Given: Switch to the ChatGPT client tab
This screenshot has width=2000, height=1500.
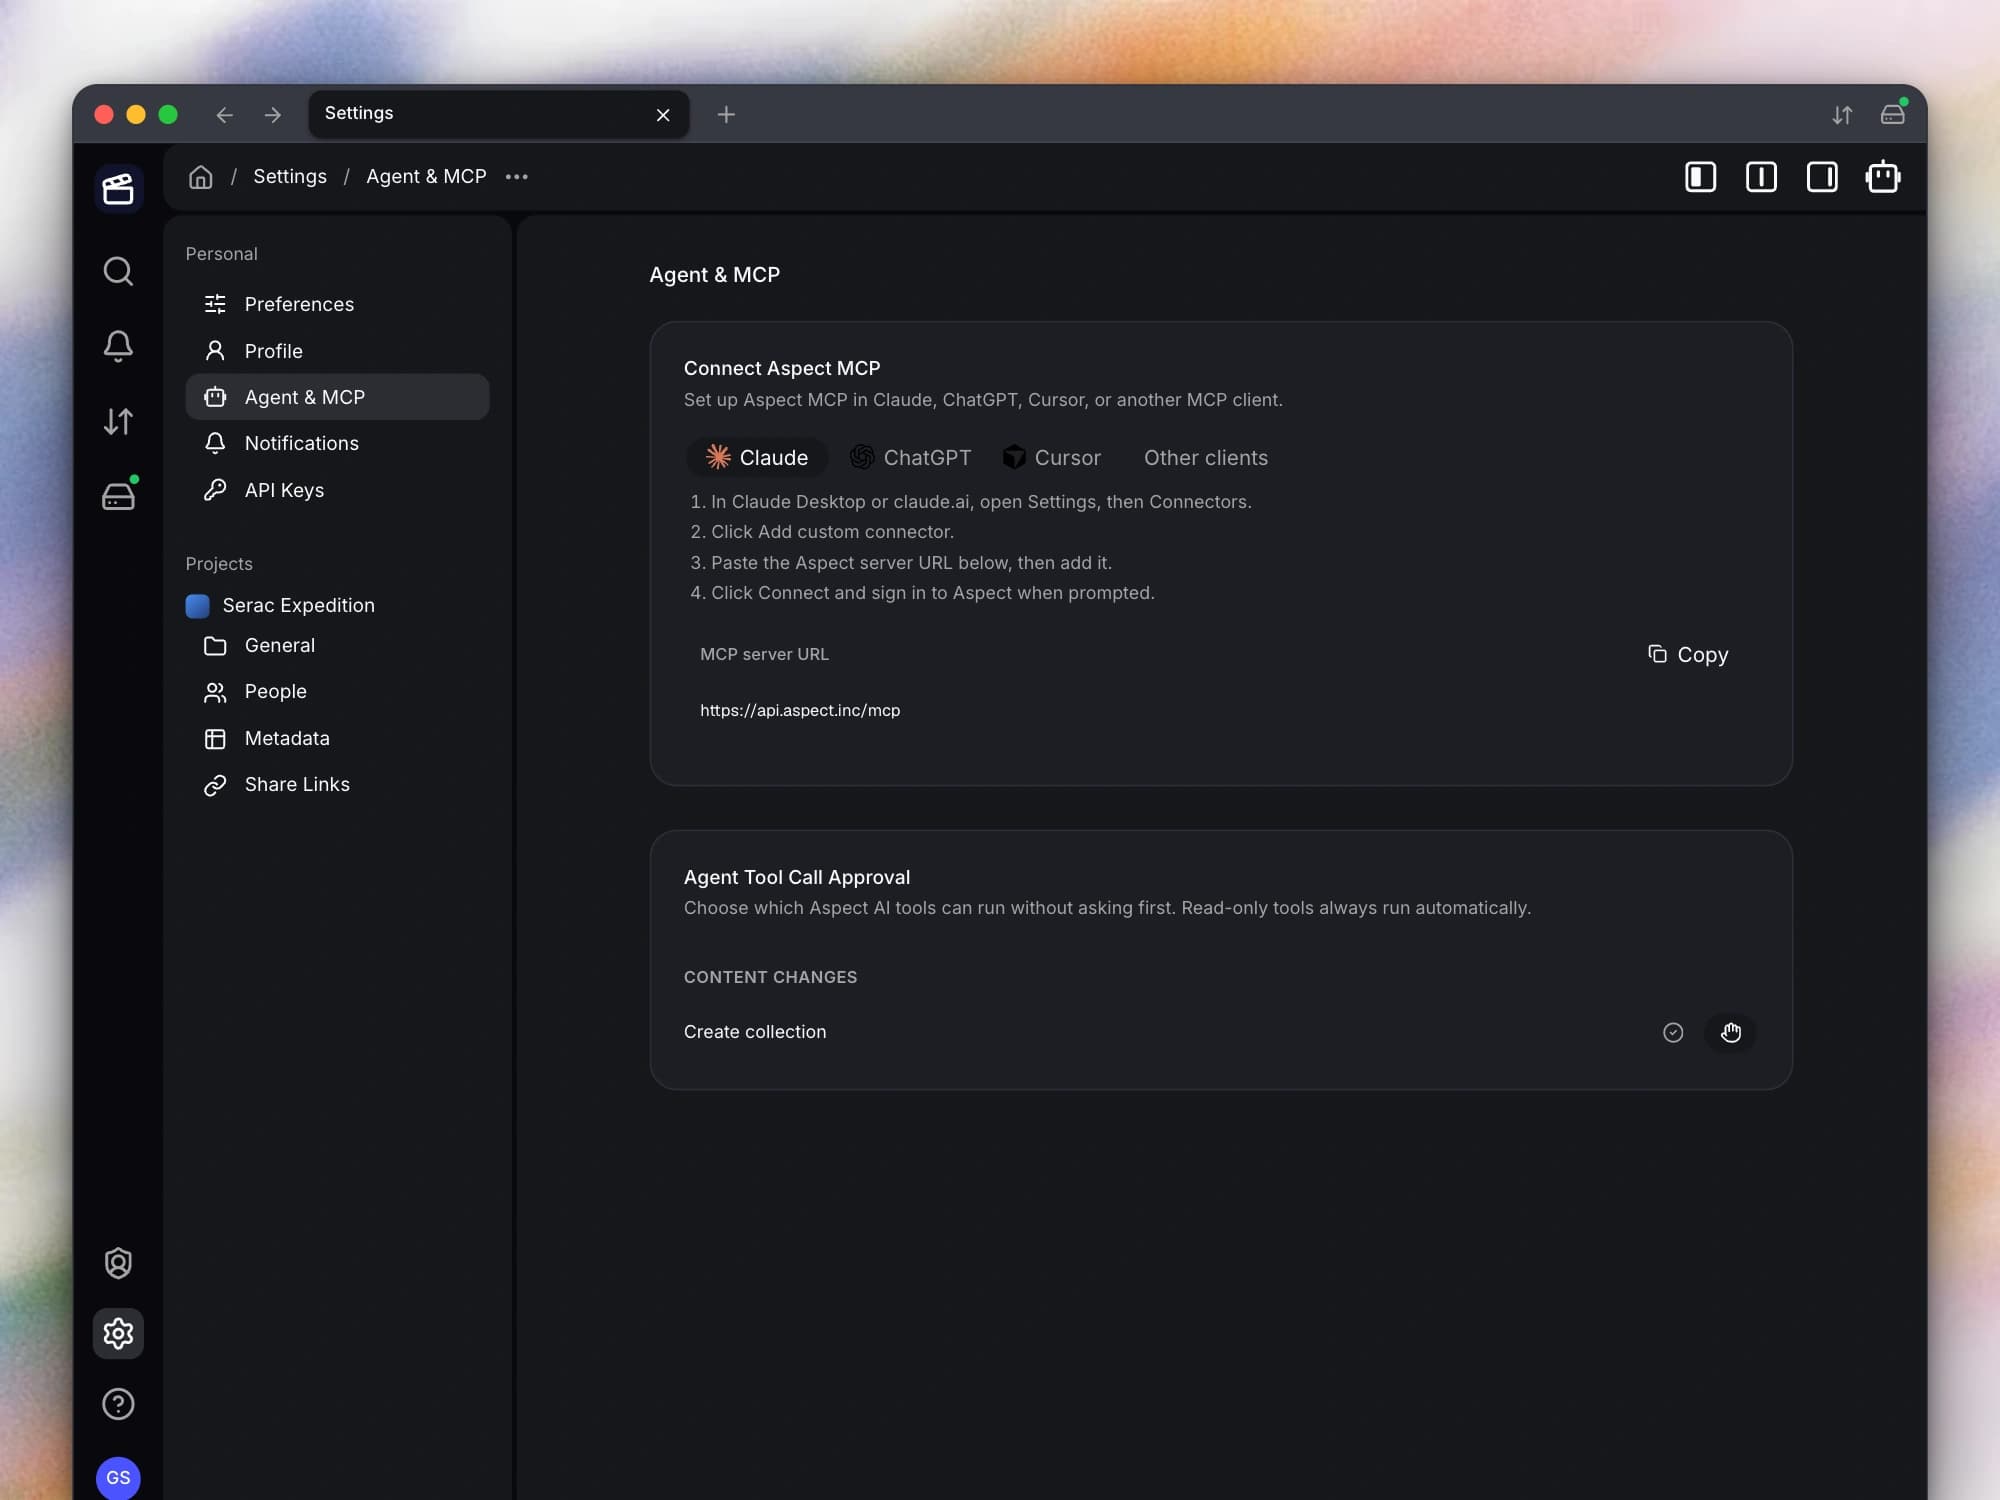Looking at the screenshot, I should point(910,457).
